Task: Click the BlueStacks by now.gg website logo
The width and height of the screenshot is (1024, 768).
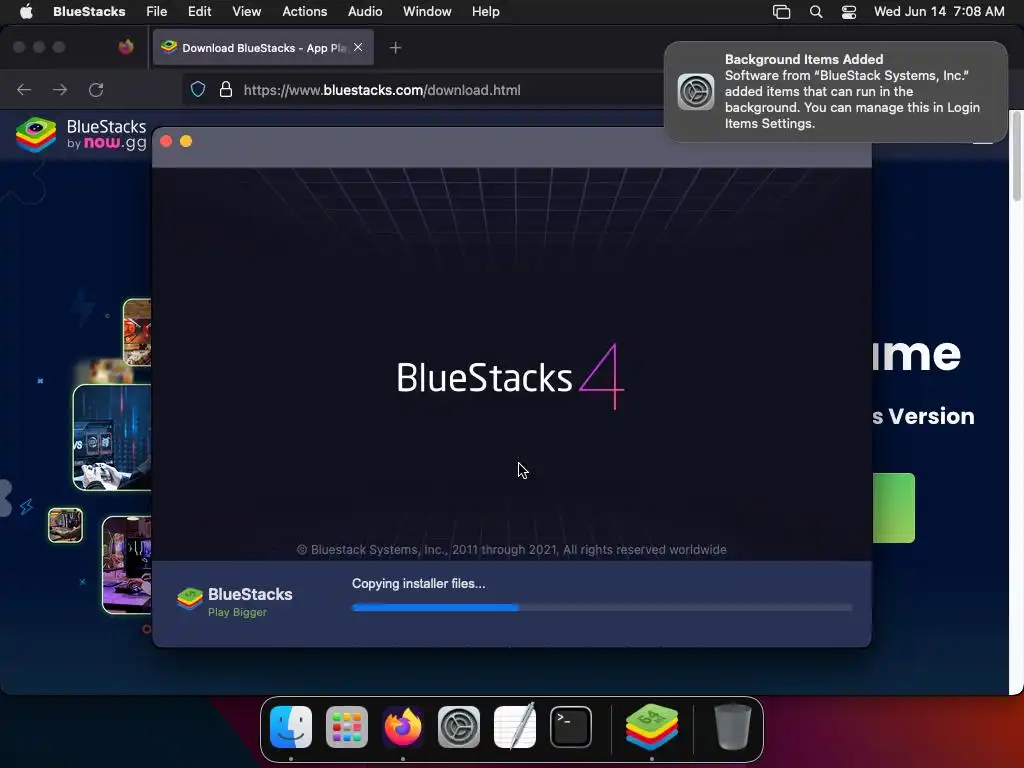Action: (x=81, y=135)
